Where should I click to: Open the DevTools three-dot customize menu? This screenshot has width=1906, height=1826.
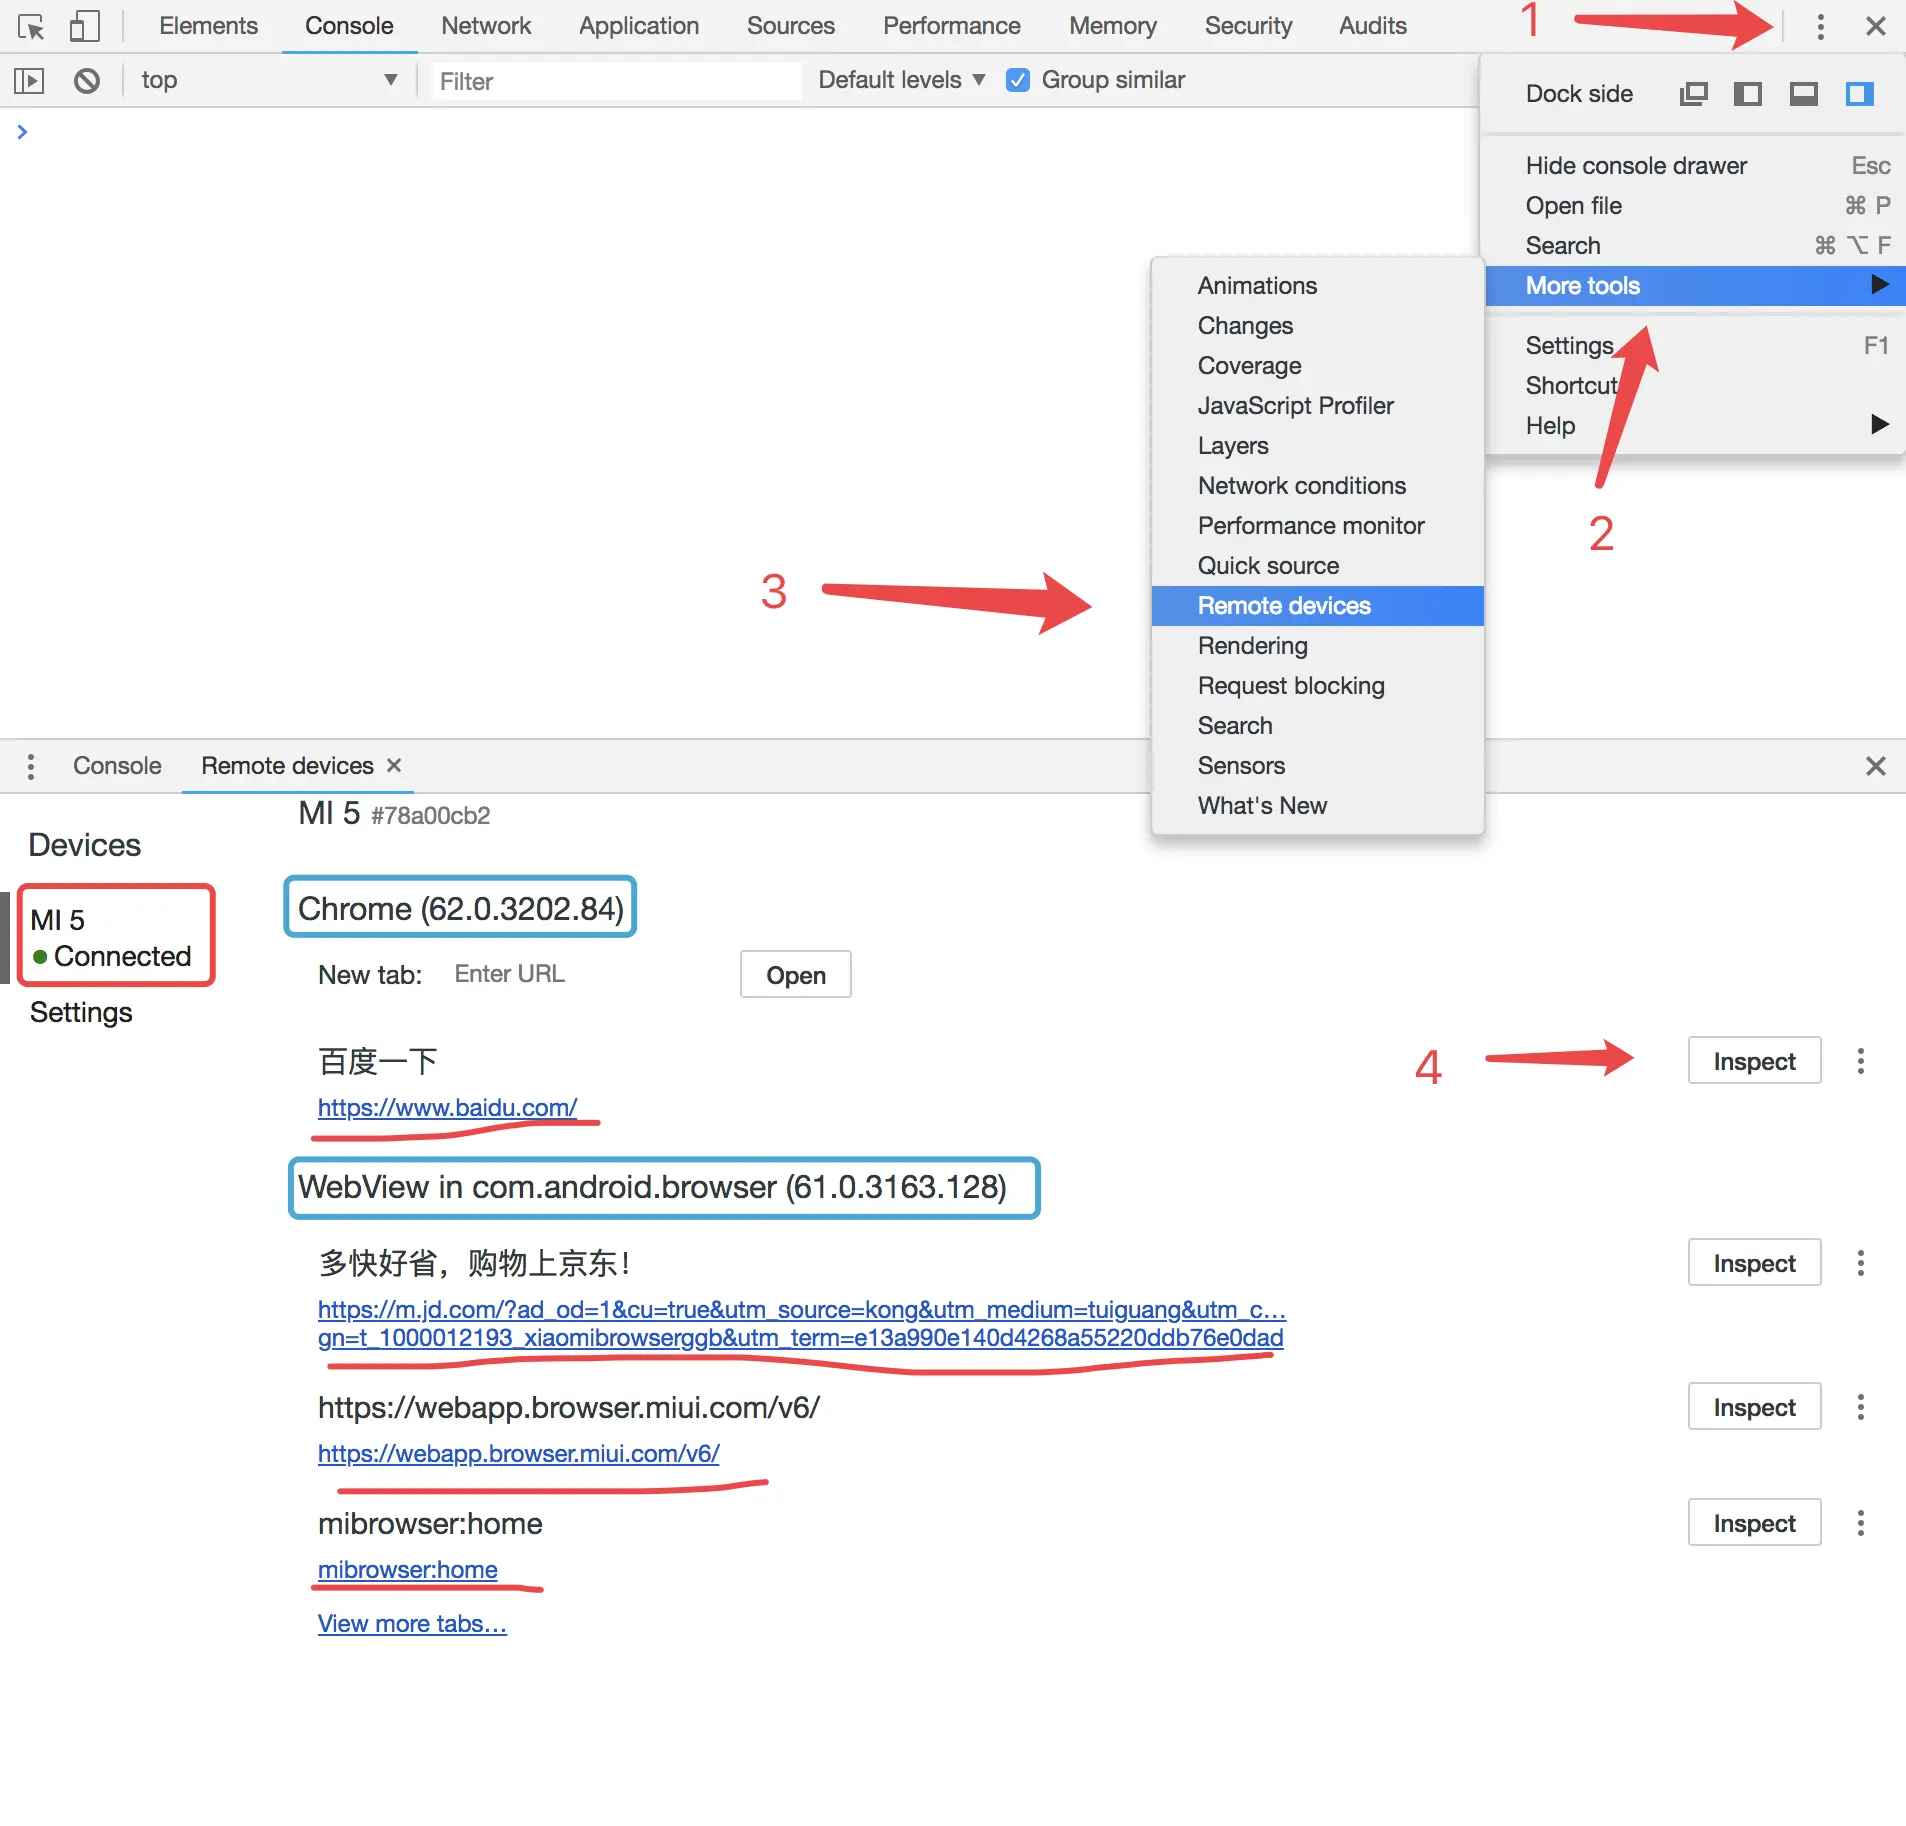[1820, 27]
